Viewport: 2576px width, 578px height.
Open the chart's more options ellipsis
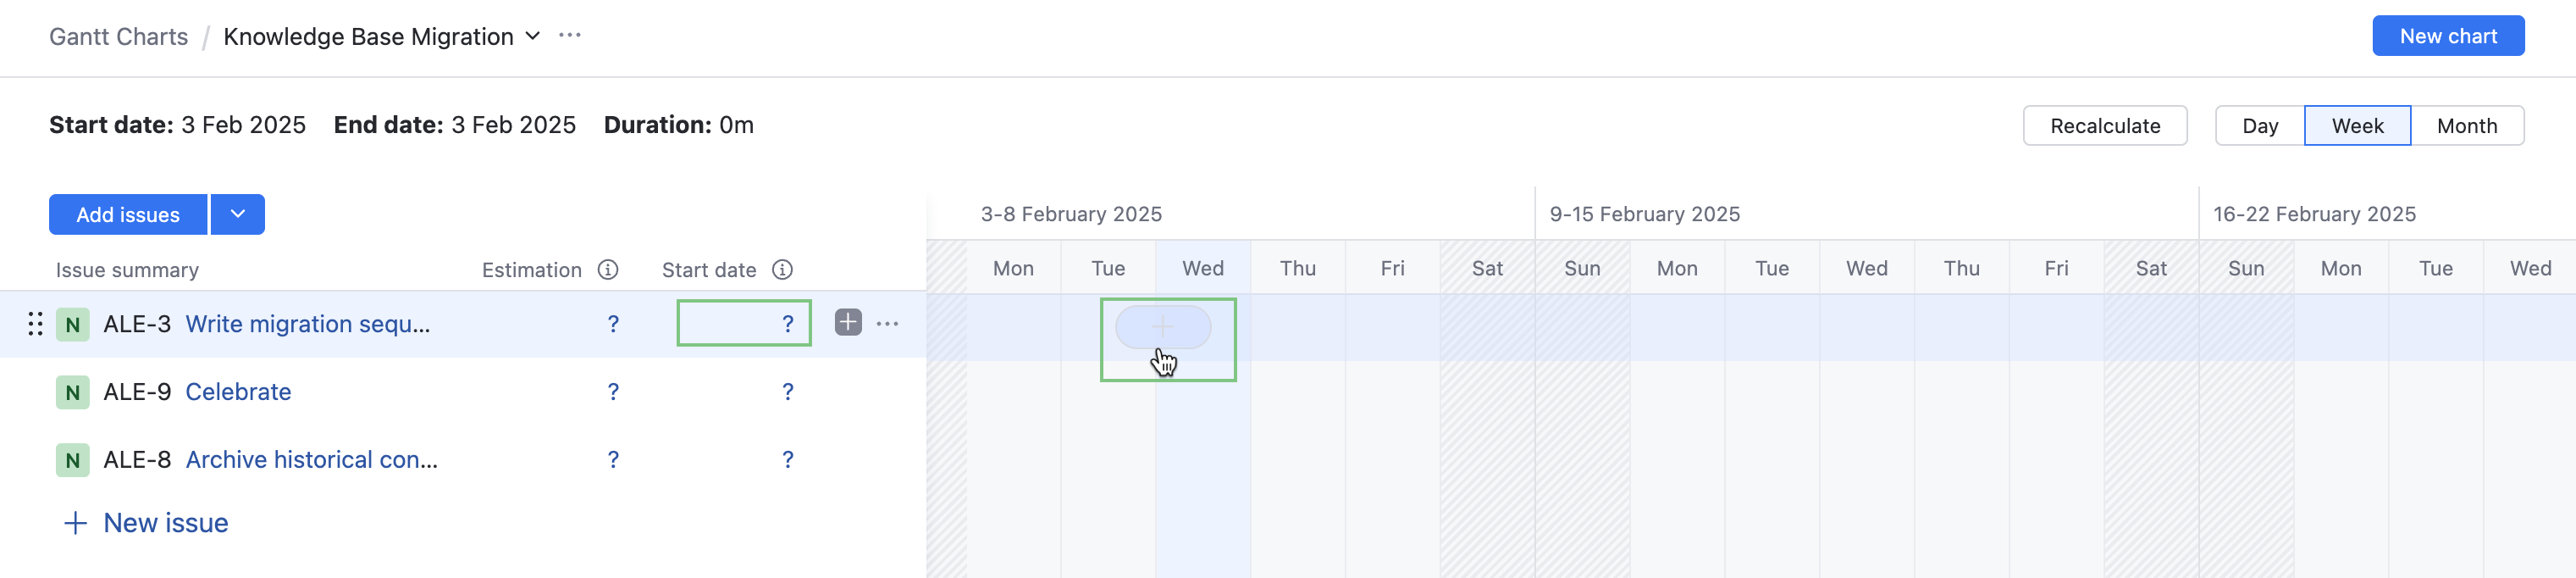[570, 36]
